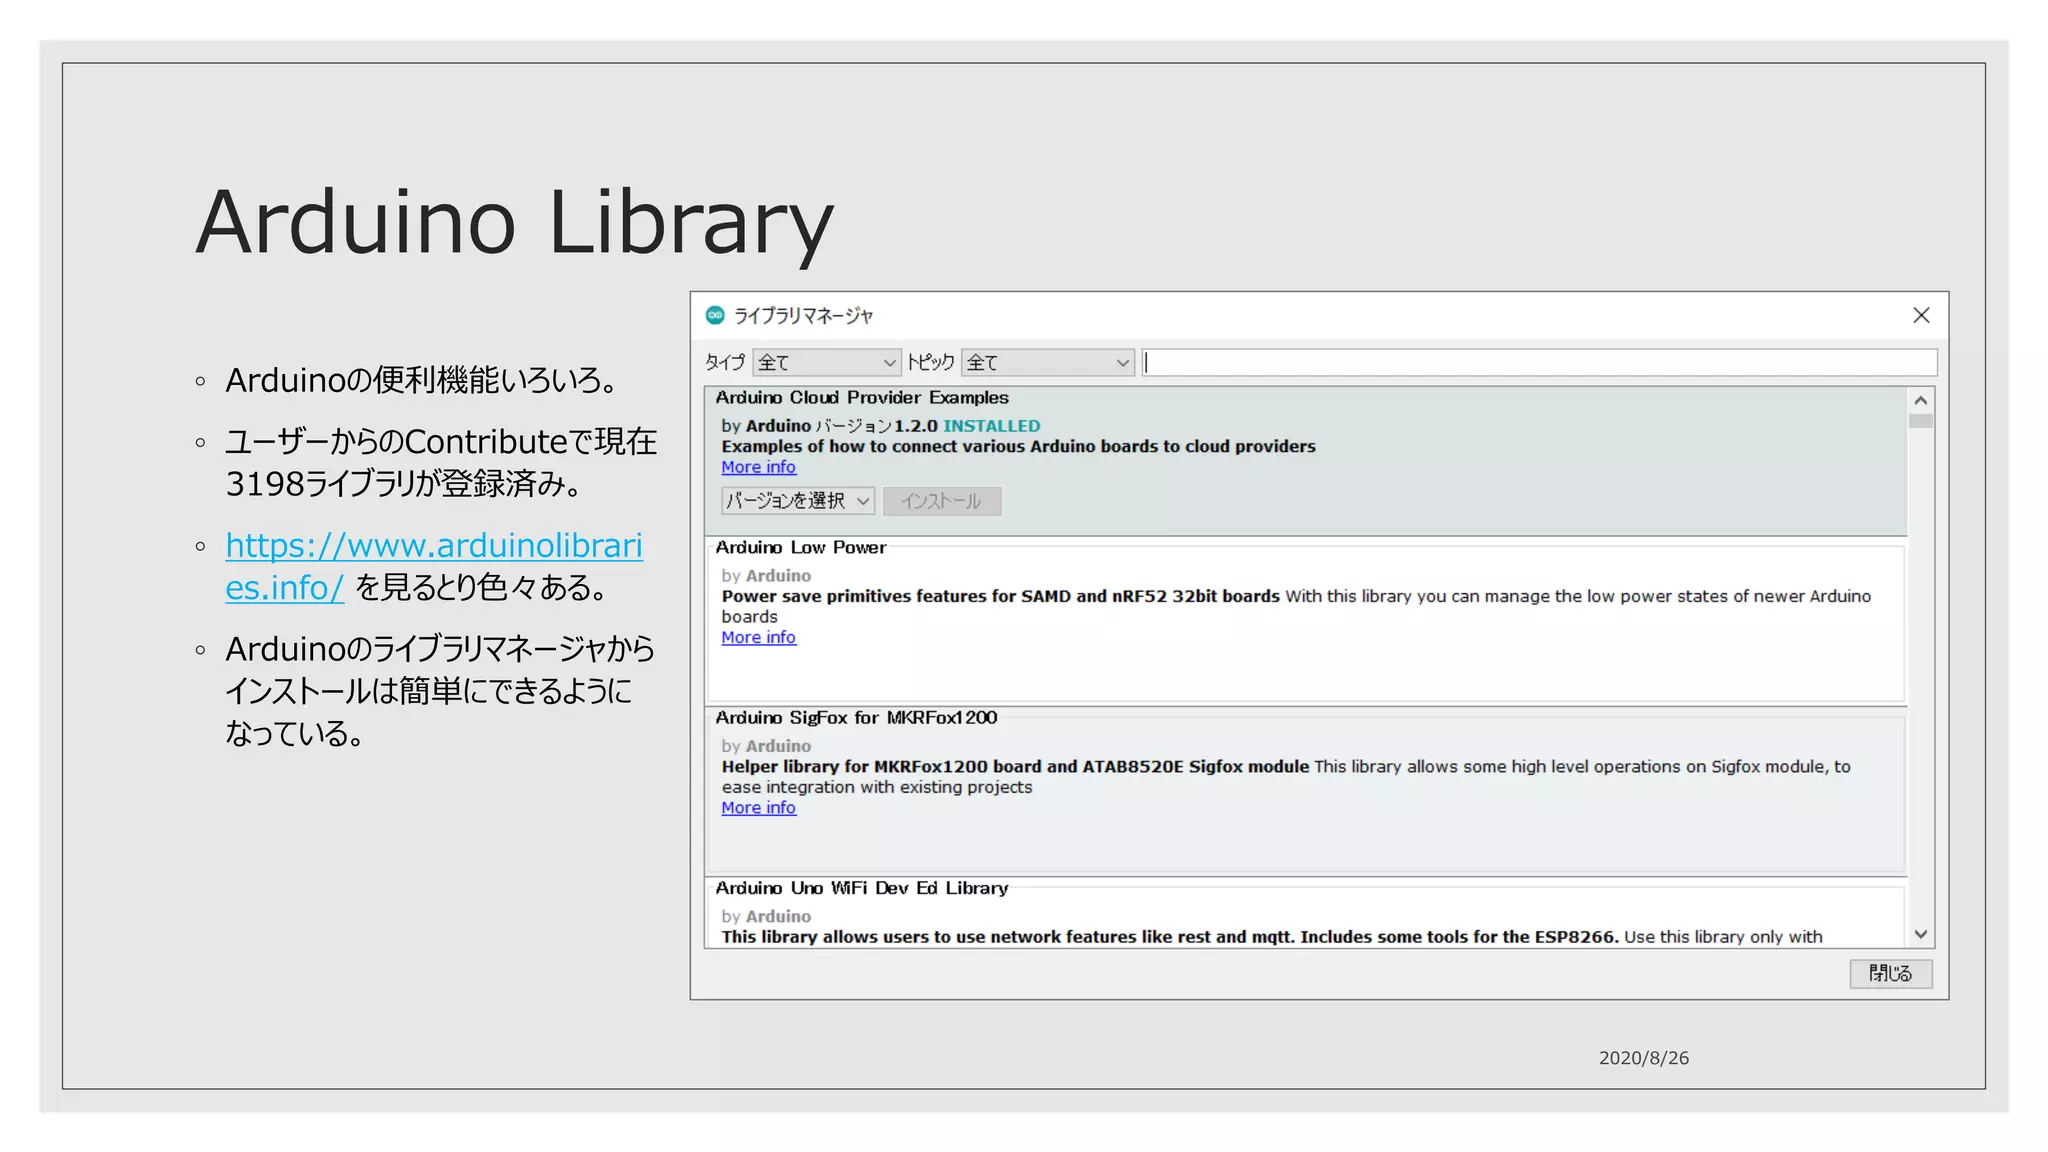The width and height of the screenshot is (2048, 1152).
Task: Click the Arduino logo icon in dialog title
Action: pyautogui.click(x=715, y=315)
